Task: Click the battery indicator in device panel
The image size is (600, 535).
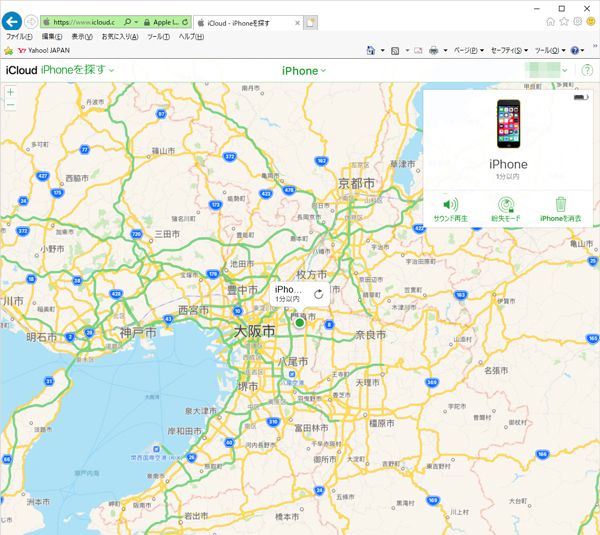Action: (x=580, y=98)
